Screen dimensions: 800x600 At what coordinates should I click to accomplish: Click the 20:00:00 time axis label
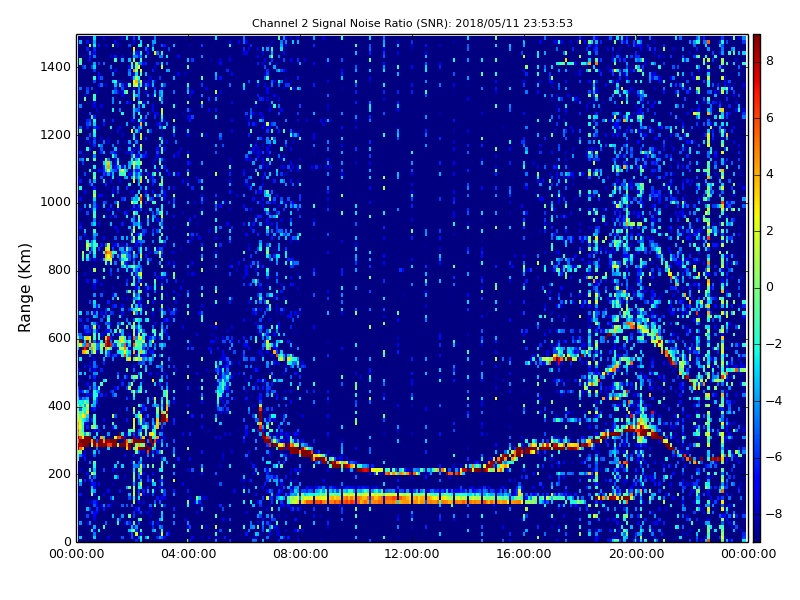[636, 554]
